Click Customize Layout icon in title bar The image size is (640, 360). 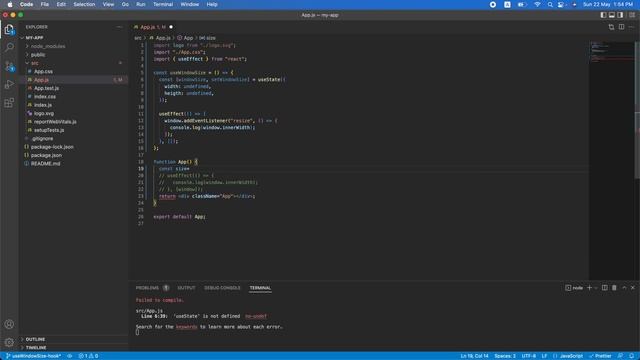click(x=632, y=15)
